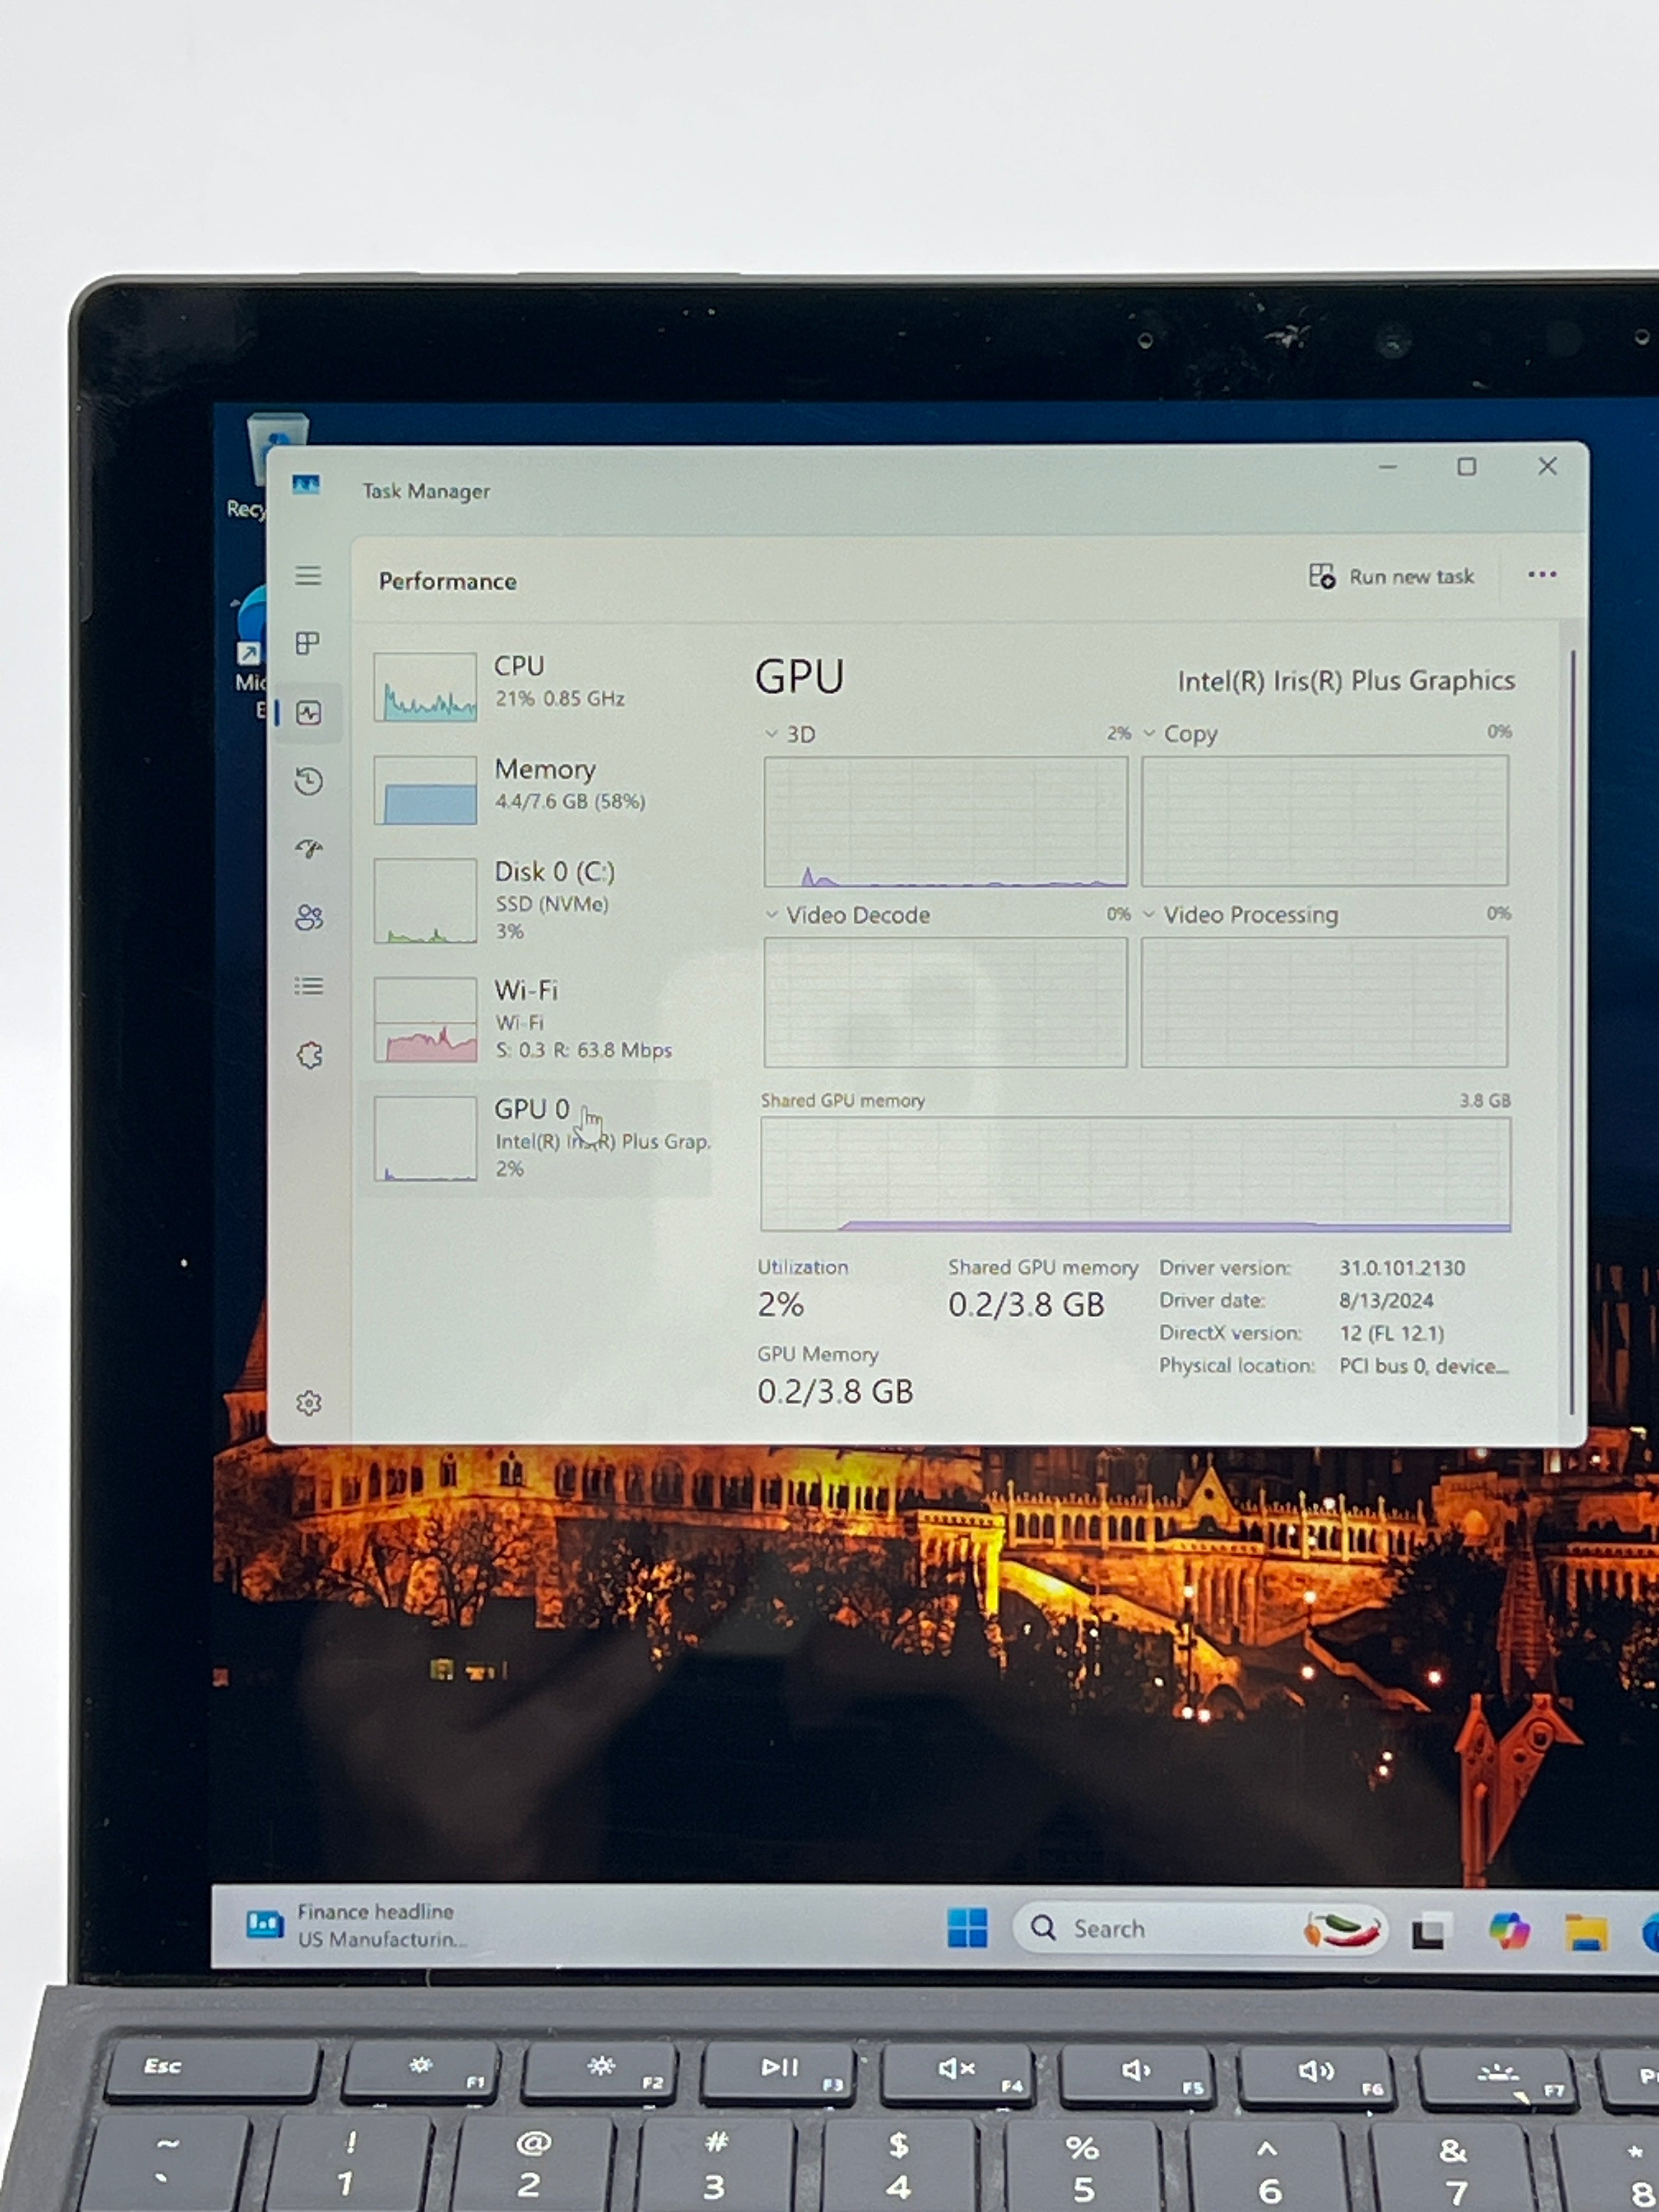
Task: Click the taskbar Search box
Action: tap(1200, 1928)
